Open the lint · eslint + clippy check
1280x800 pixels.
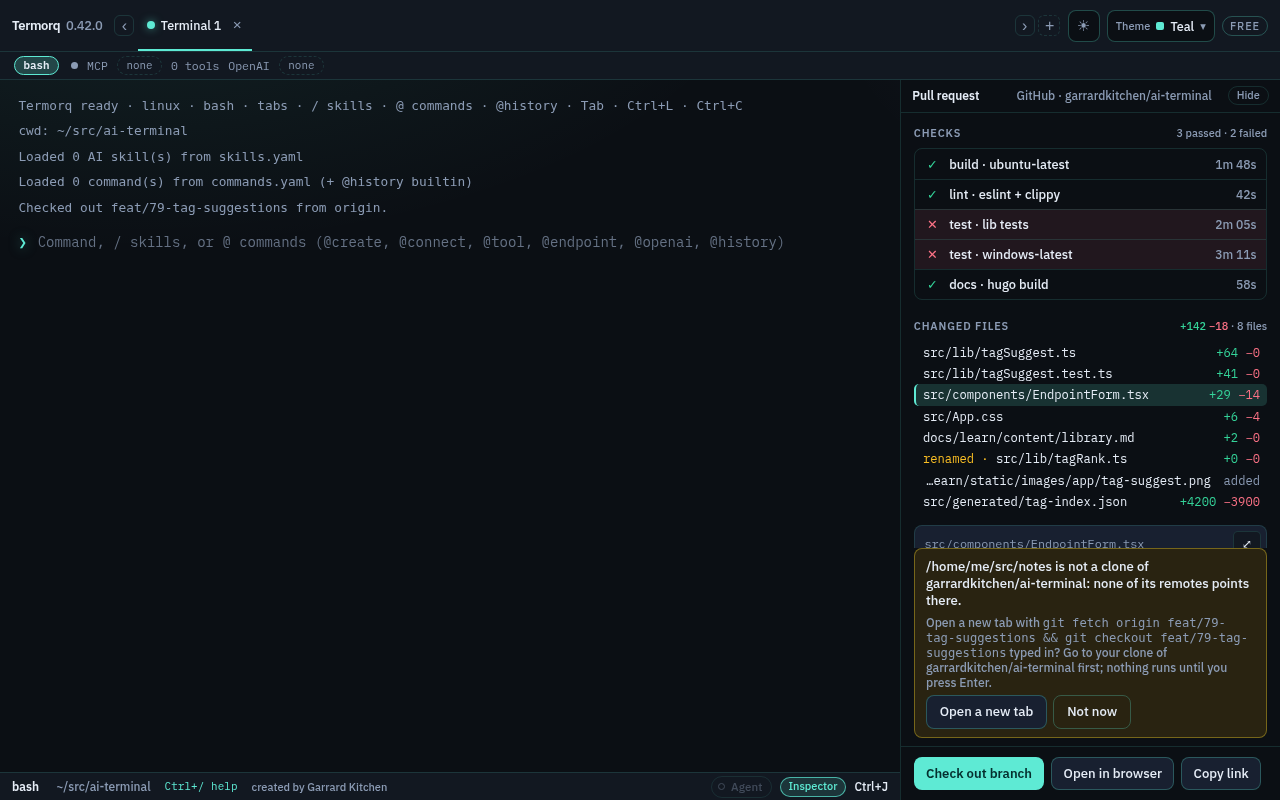[1090, 195]
